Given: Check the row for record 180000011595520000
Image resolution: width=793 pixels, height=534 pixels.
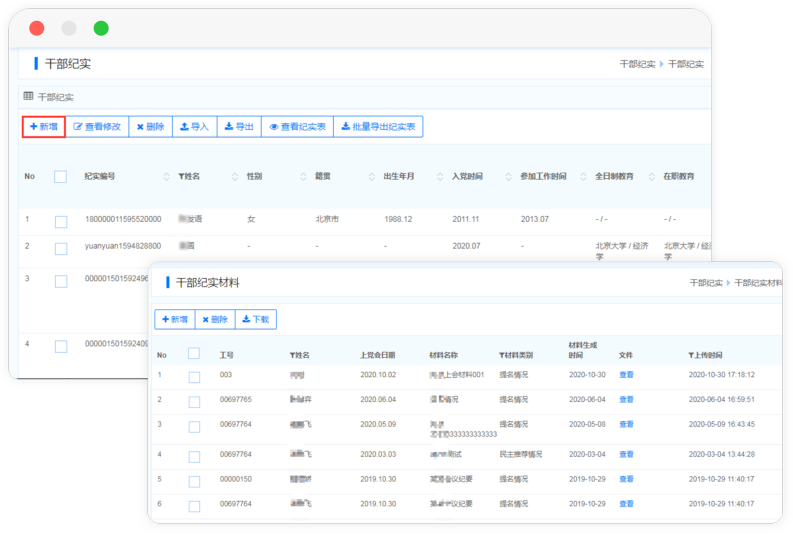Looking at the screenshot, I should 61,221.
